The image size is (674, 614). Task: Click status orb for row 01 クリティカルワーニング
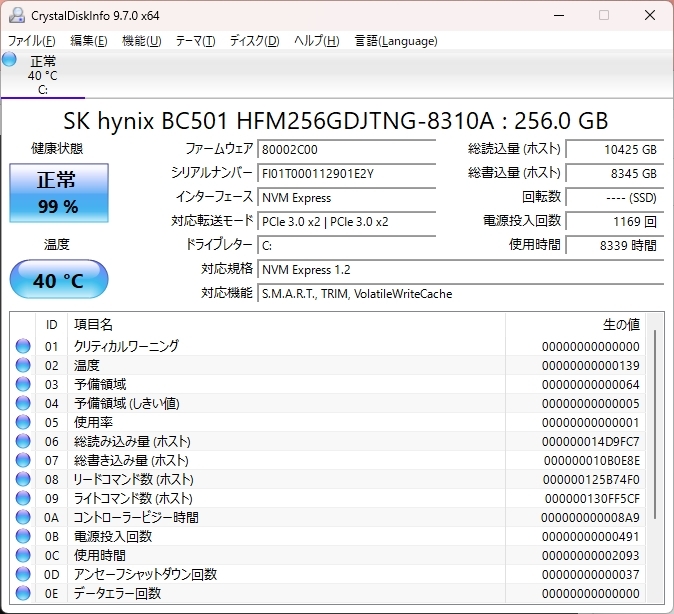(x=23, y=346)
